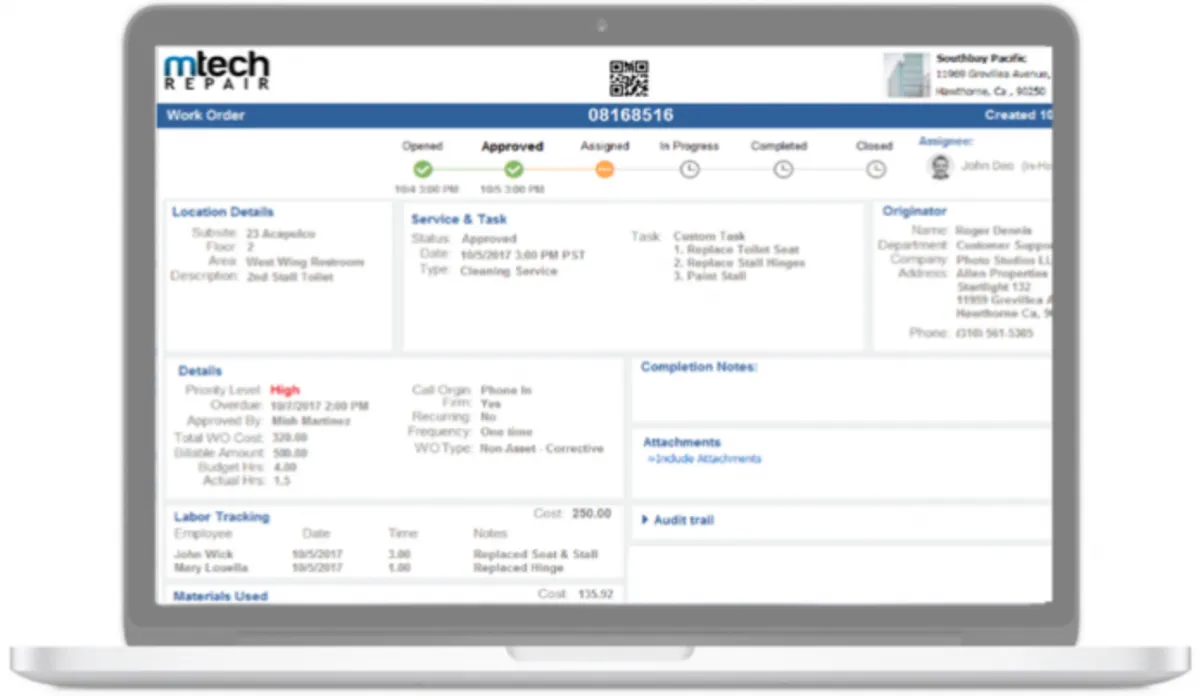Click task item Replace Stall Hinges
This screenshot has height=696, width=1200.
pos(739,263)
